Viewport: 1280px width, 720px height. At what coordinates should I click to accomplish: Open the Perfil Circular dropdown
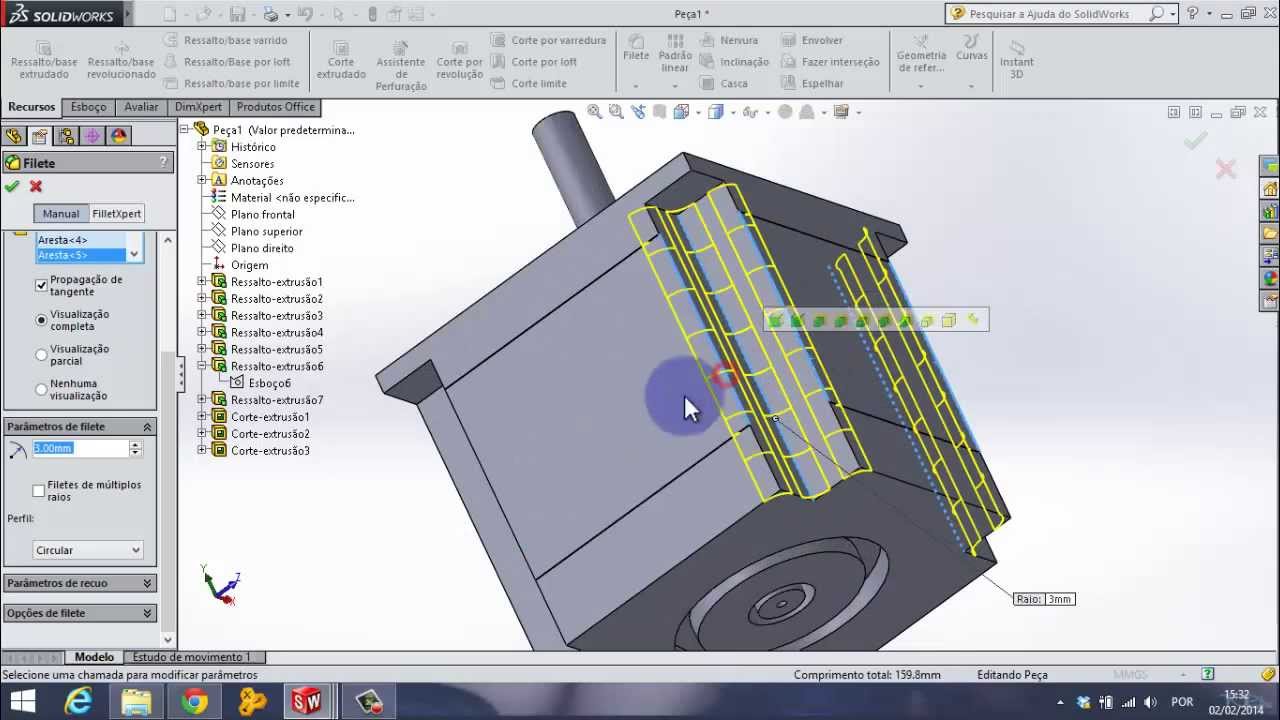(88, 550)
